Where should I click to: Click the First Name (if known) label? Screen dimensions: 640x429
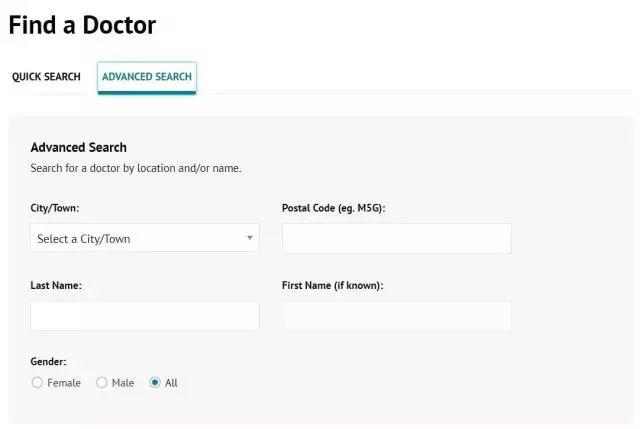tap(332, 285)
